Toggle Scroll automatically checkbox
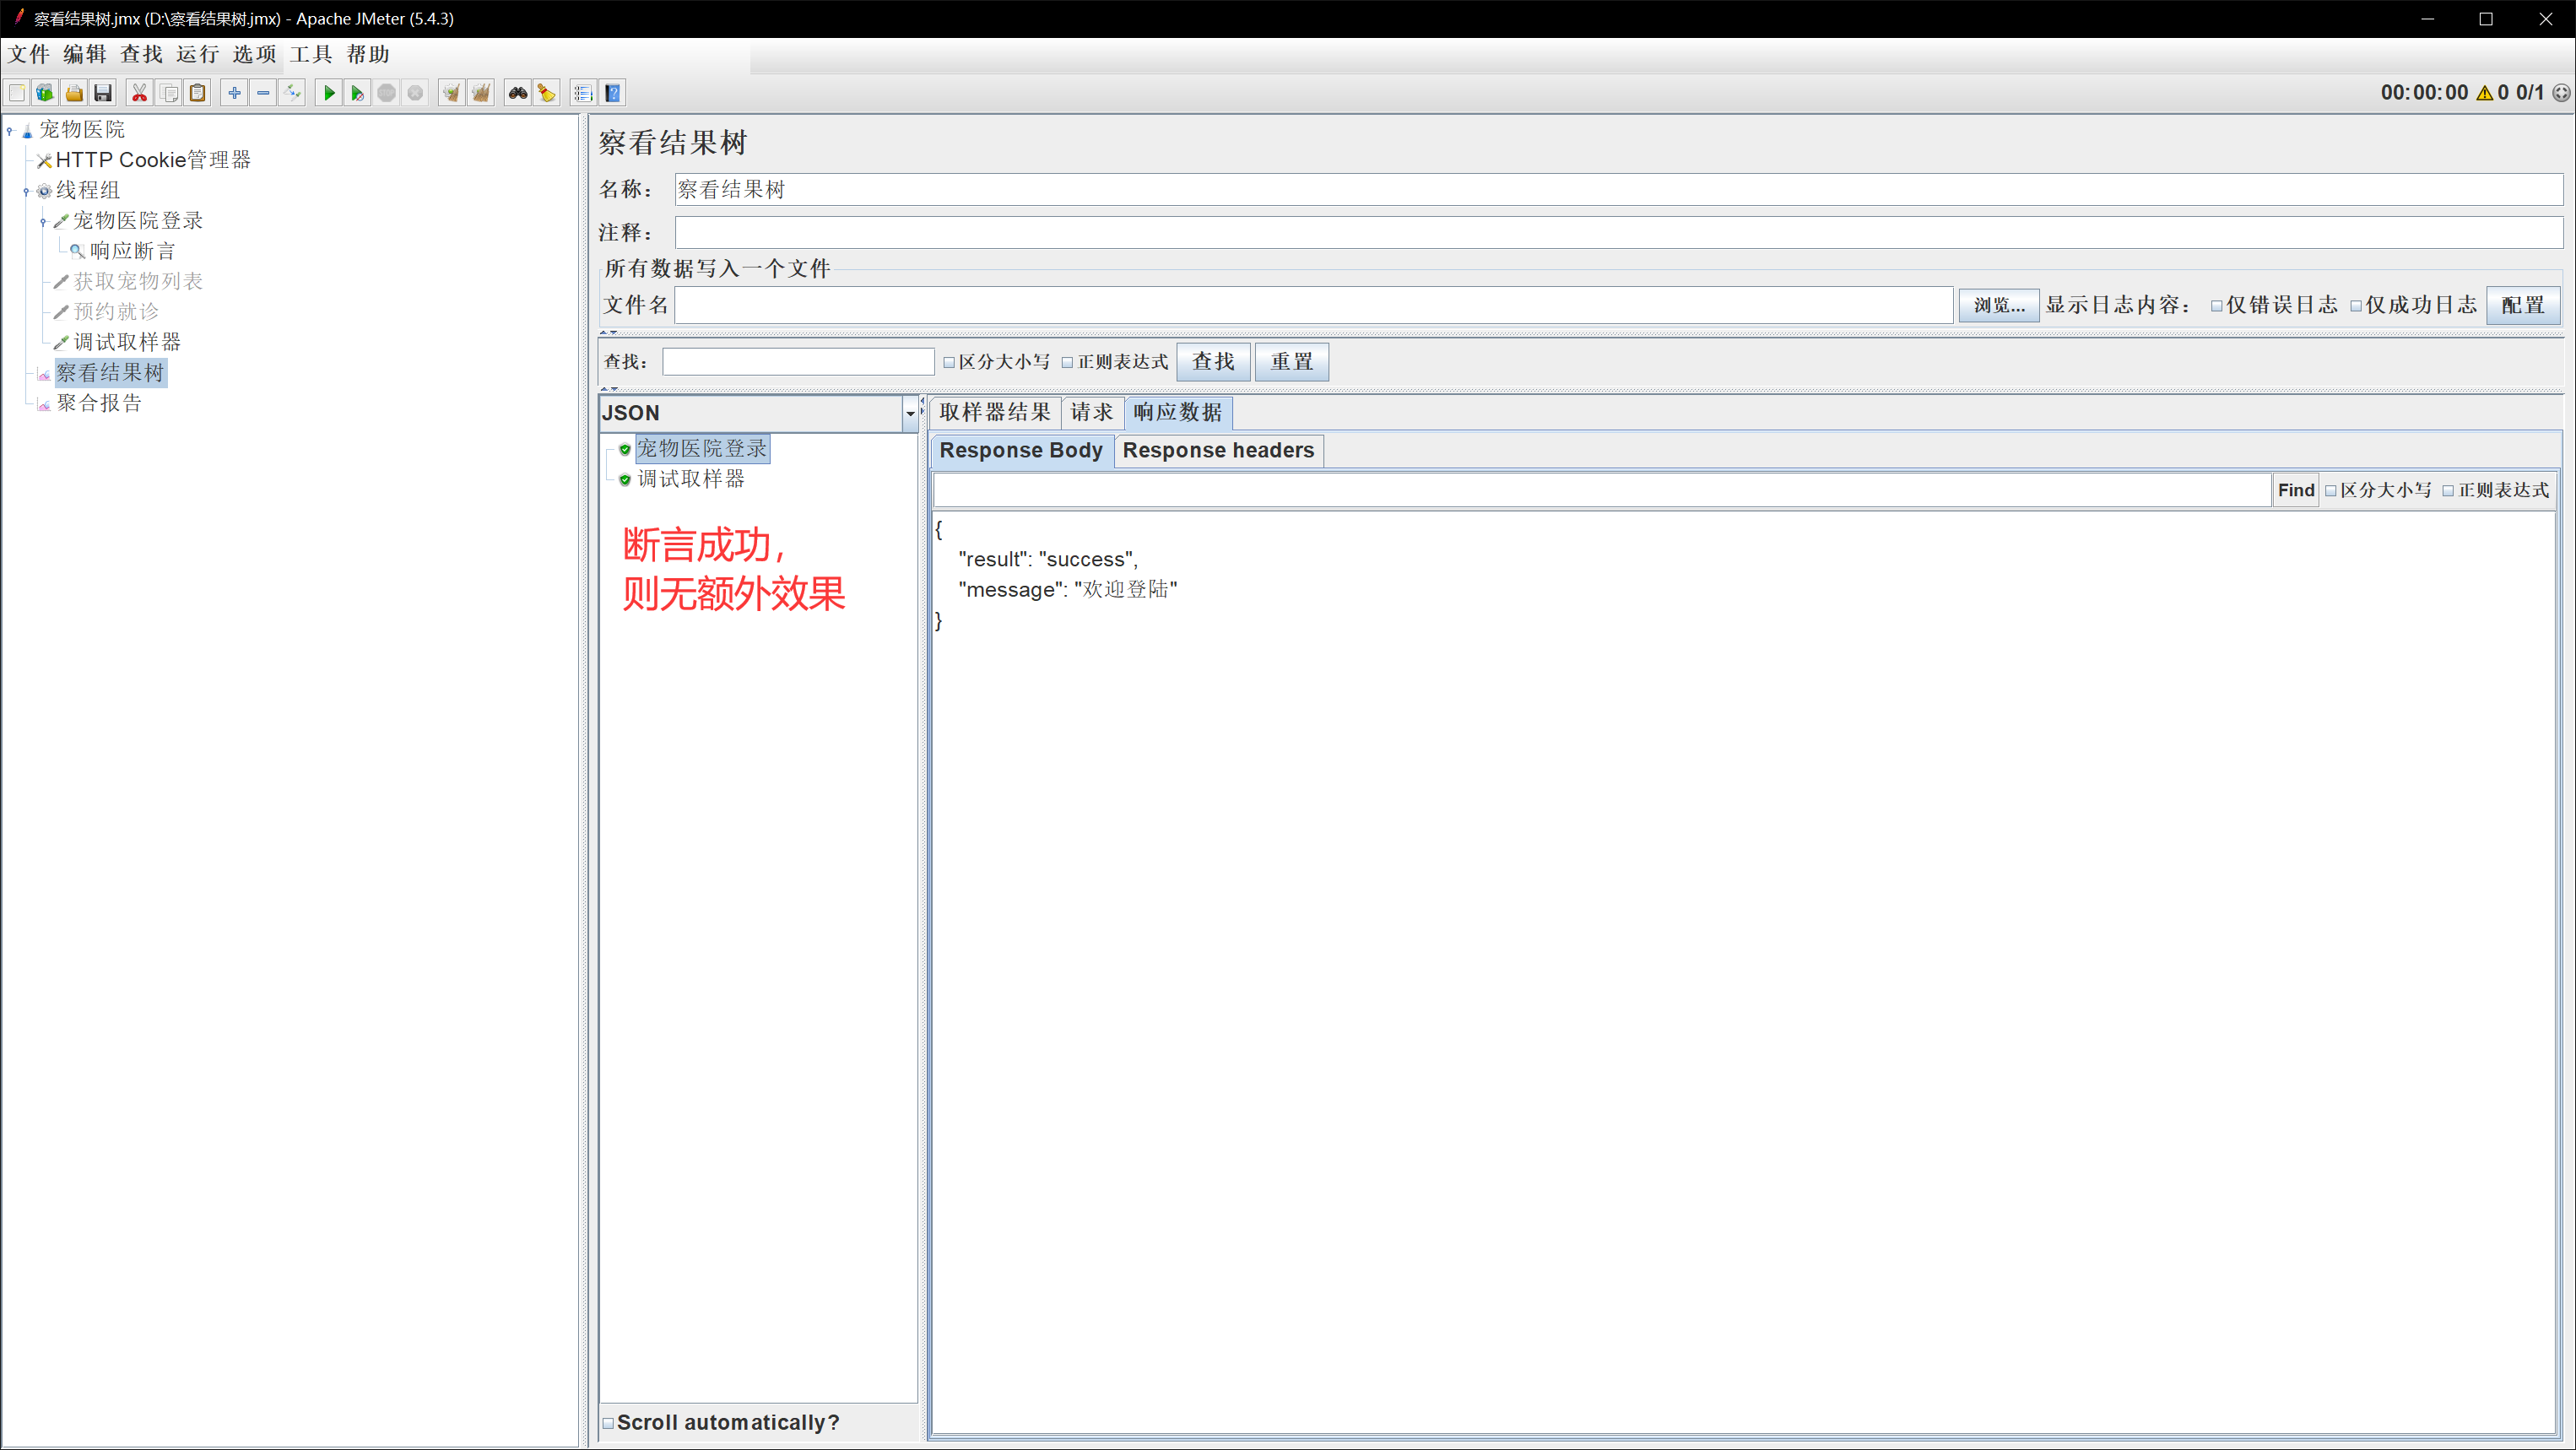Viewport: 2576px width, 1450px height. point(608,1422)
